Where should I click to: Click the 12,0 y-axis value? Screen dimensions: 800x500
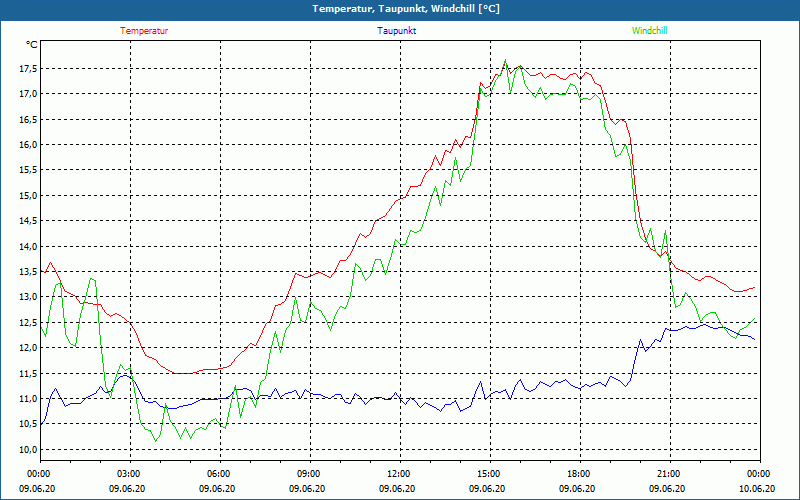coord(29,348)
